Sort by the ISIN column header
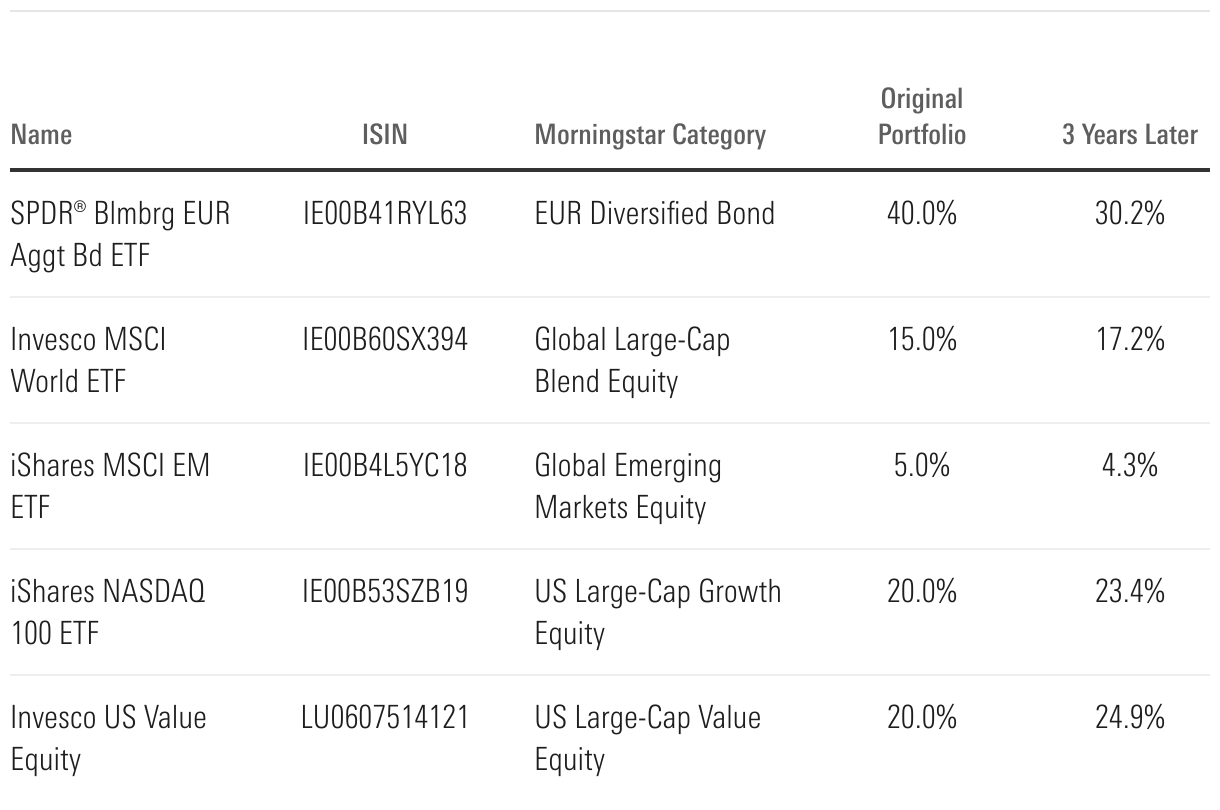Screen dimensions: 1220x810 pos(385,134)
